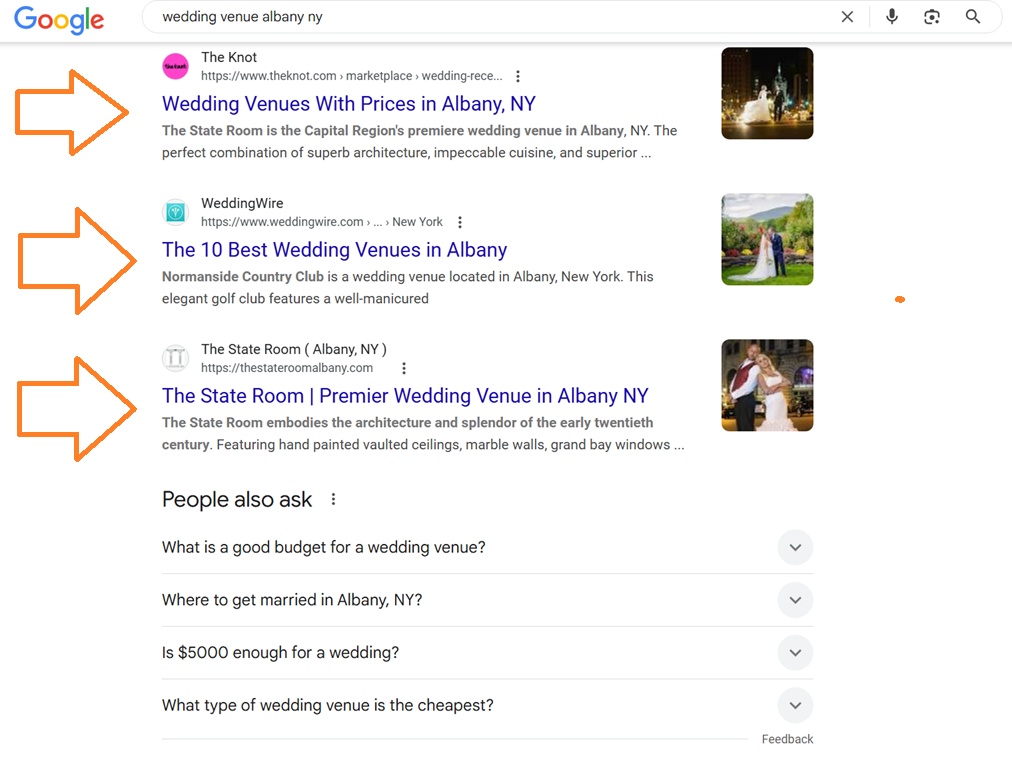Open People also ask options menu
1012x774 pixels.
tap(333, 499)
